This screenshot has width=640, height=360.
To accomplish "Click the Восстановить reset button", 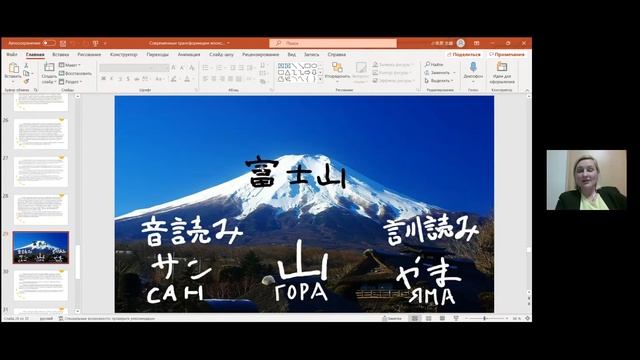I will pyautogui.click(x=76, y=73).
